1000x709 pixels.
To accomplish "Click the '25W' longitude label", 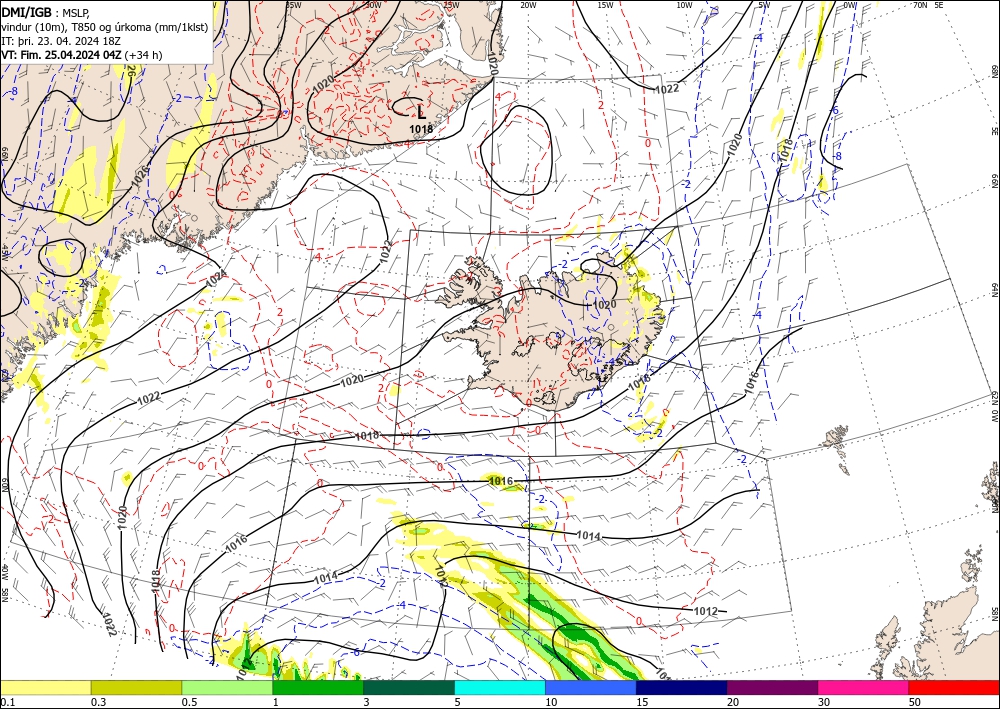I will [x=451, y=5].
